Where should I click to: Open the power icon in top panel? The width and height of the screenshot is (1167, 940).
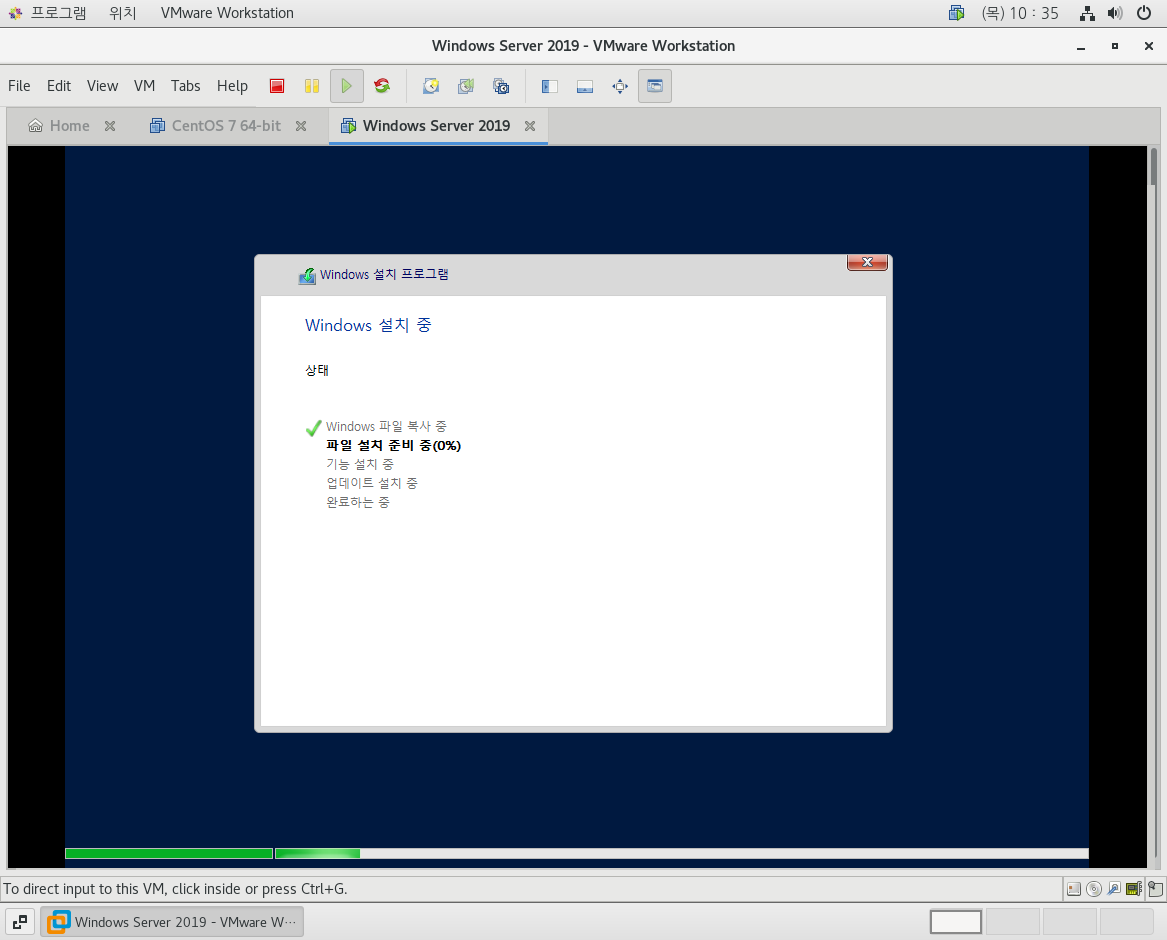(x=1144, y=13)
